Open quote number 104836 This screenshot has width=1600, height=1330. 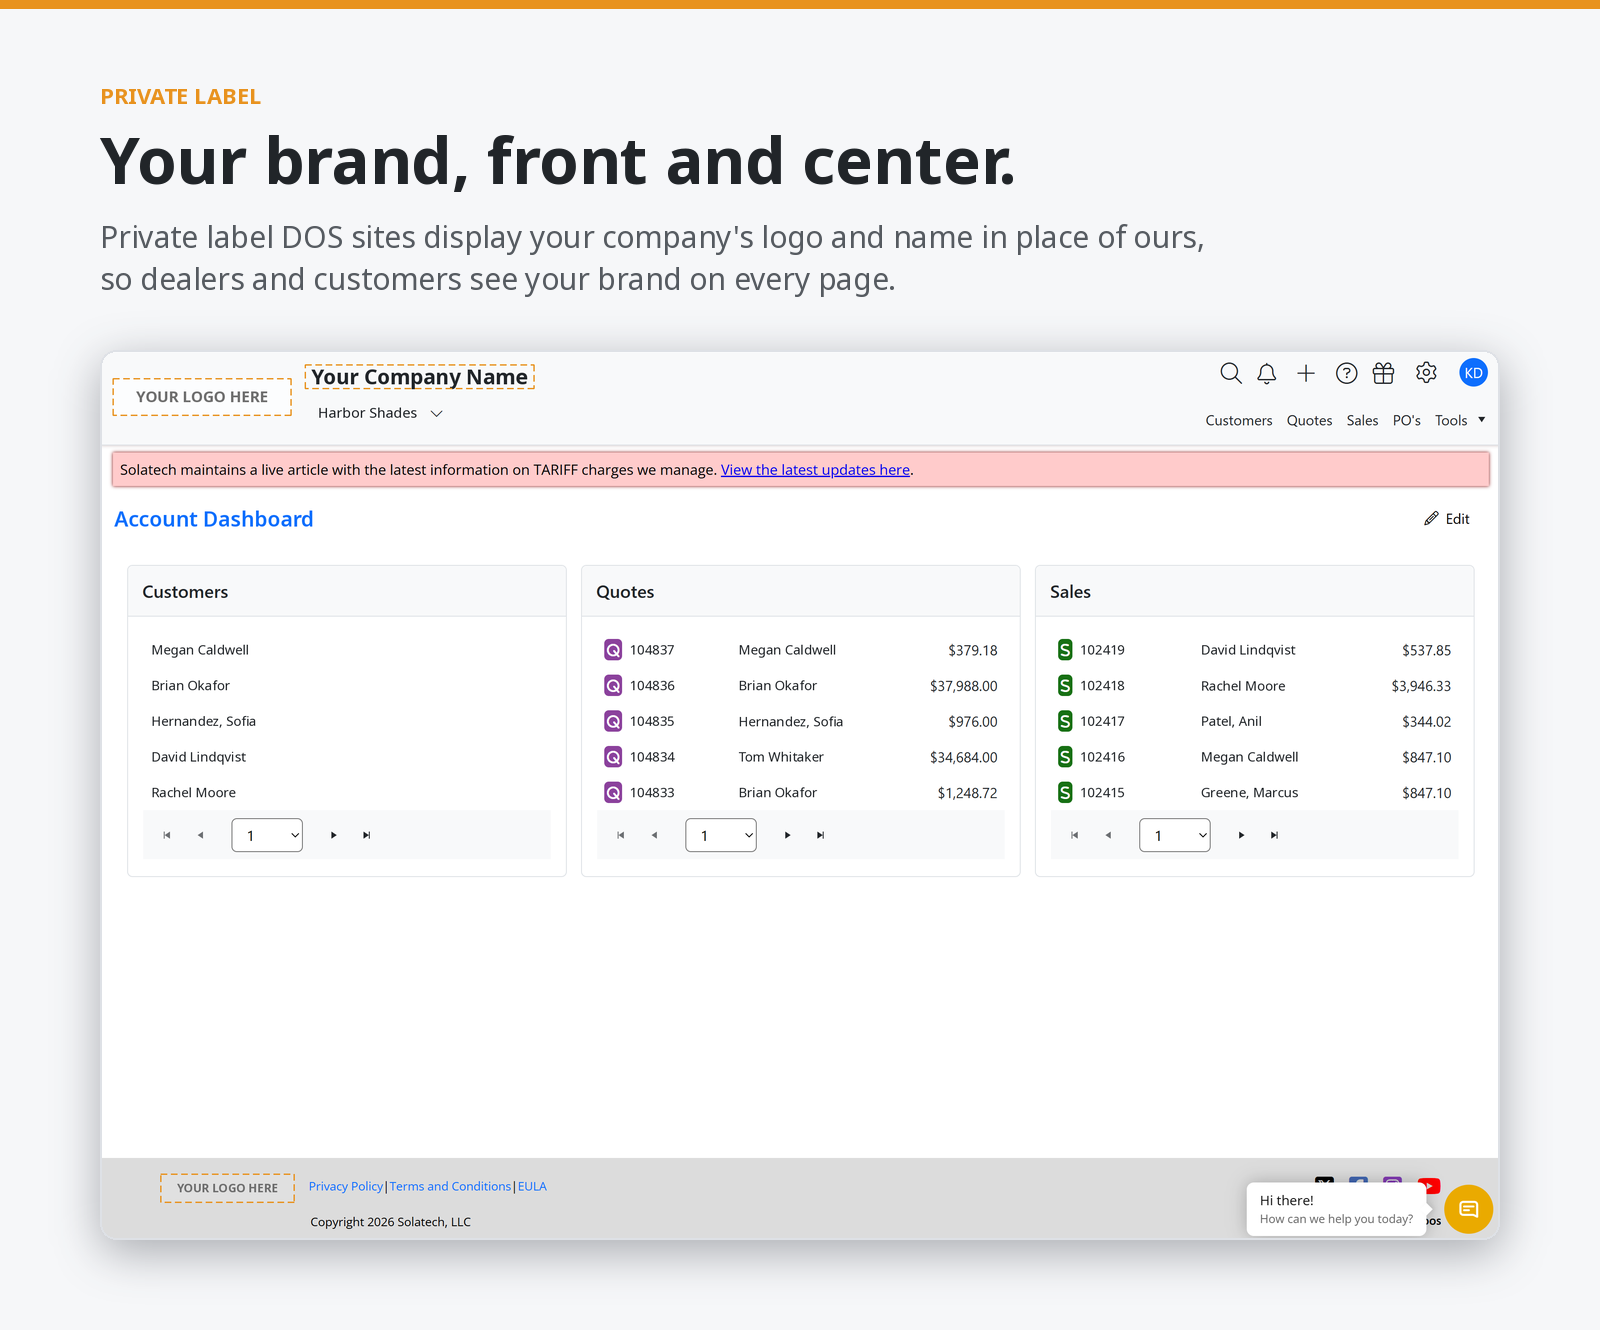[652, 686]
